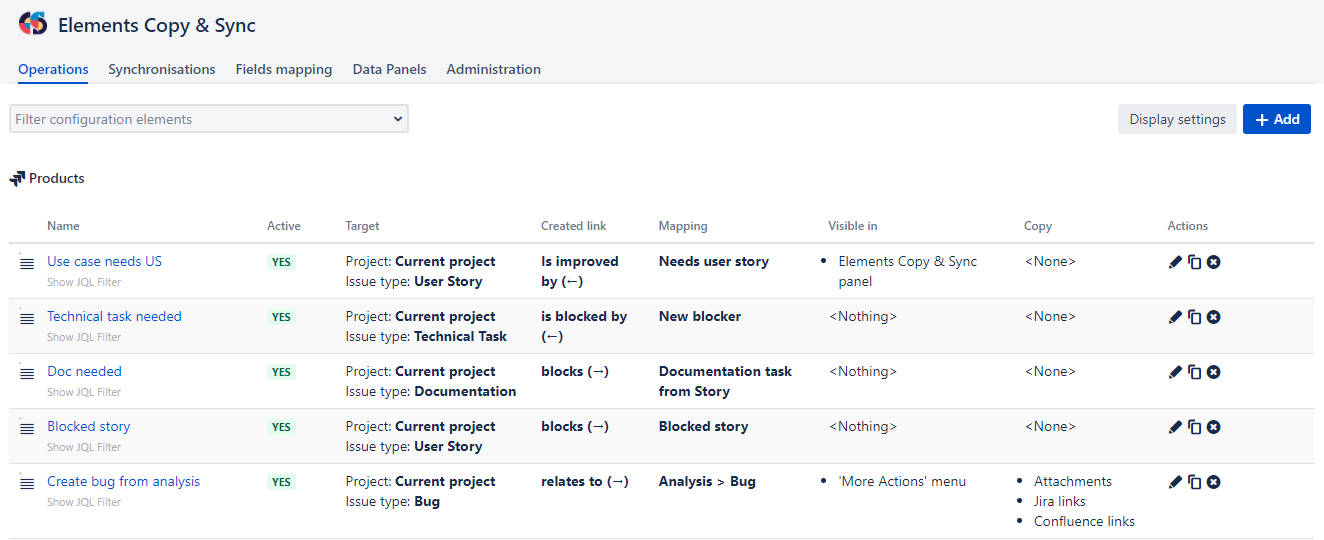Screen dimensions: 1324x540
Task: Open the Create bug from analysis link
Action: (123, 481)
